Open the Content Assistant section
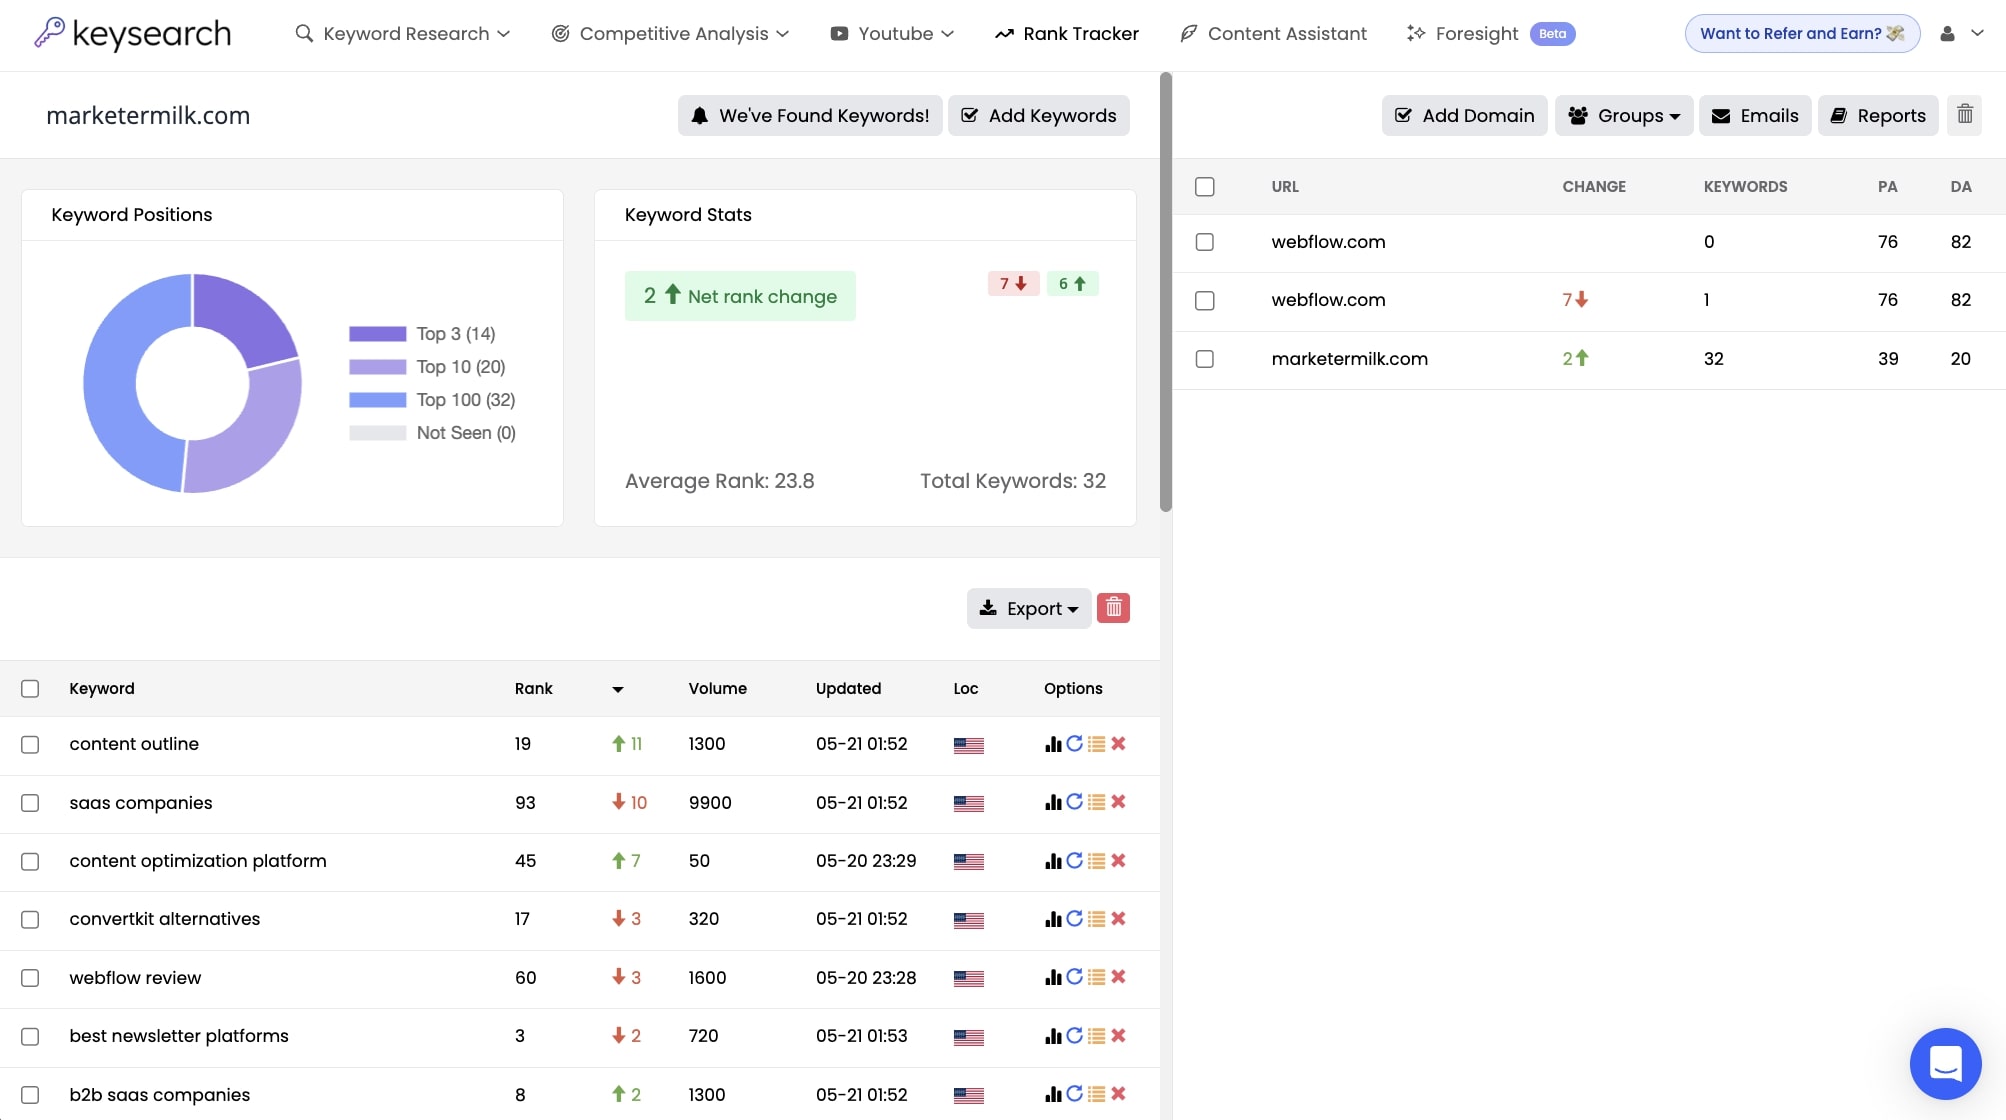This screenshot has height=1120, width=2006. pyautogui.click(x=1272, y=33)
